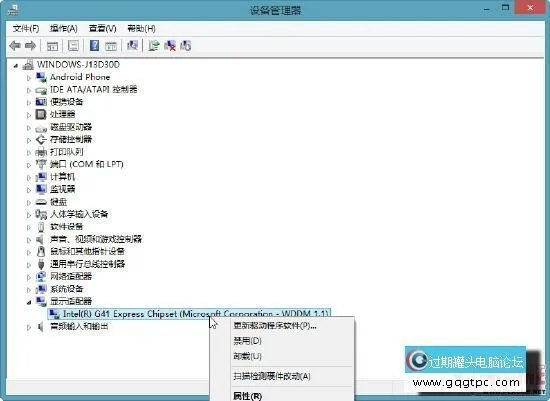Open the 操作(A) menu

click(x=63, y=28)
